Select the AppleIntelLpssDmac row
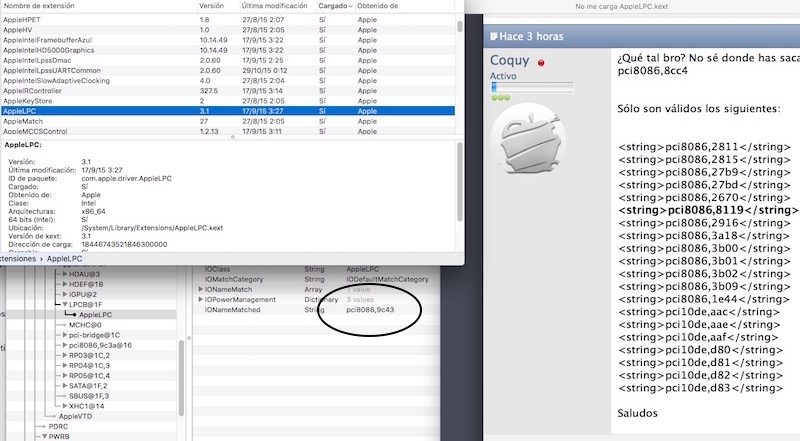Image resolution: width=800 pixels, height=441 pixels. coord(228,60)
